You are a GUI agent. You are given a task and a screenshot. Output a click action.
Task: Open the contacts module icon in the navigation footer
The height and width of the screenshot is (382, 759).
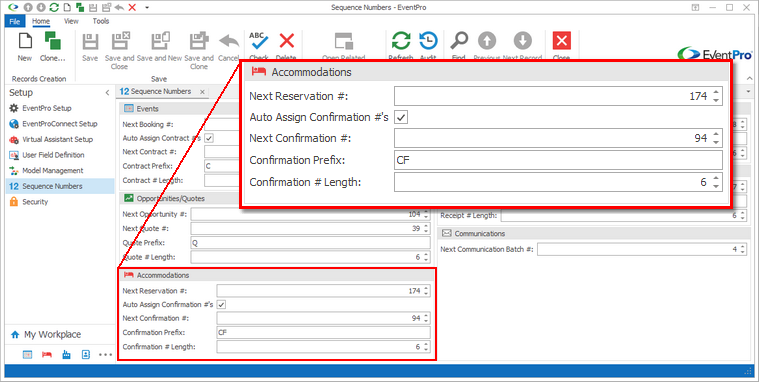pos(86,355)
